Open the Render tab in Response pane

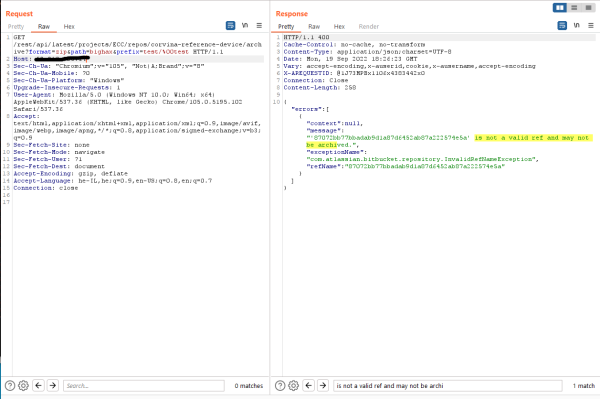368,26
